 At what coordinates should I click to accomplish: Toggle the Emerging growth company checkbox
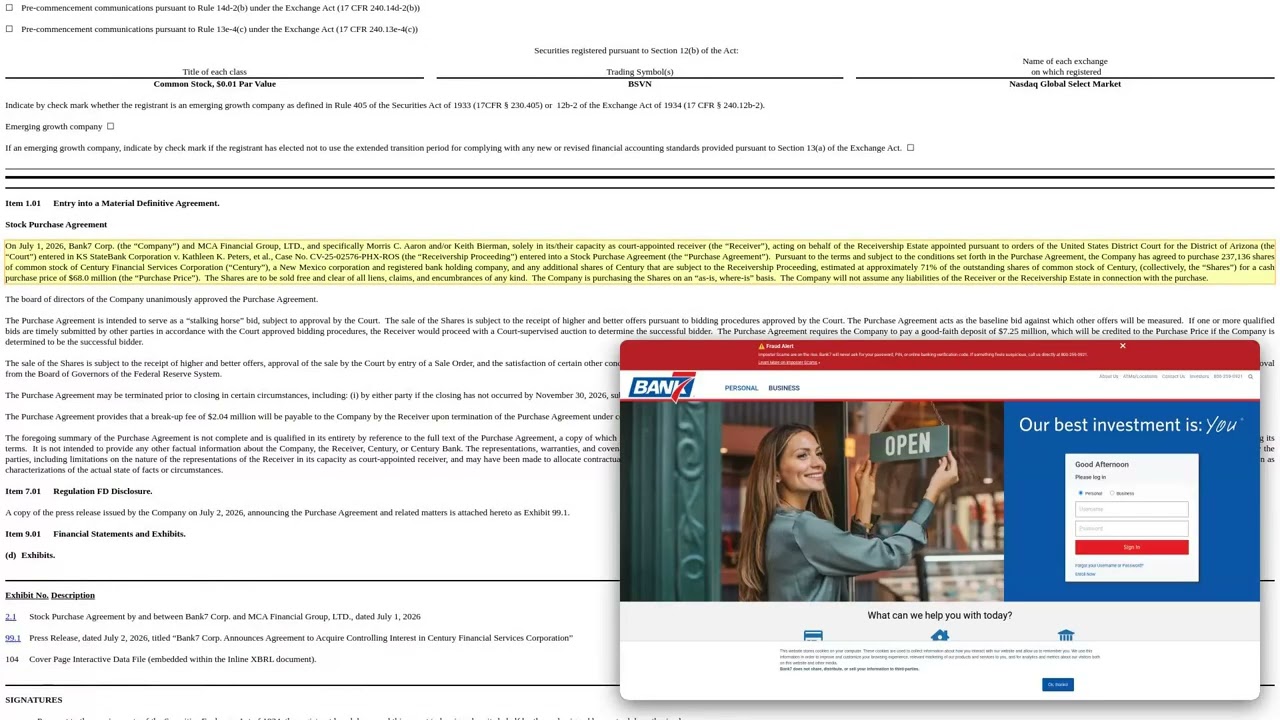pos(110,126)
